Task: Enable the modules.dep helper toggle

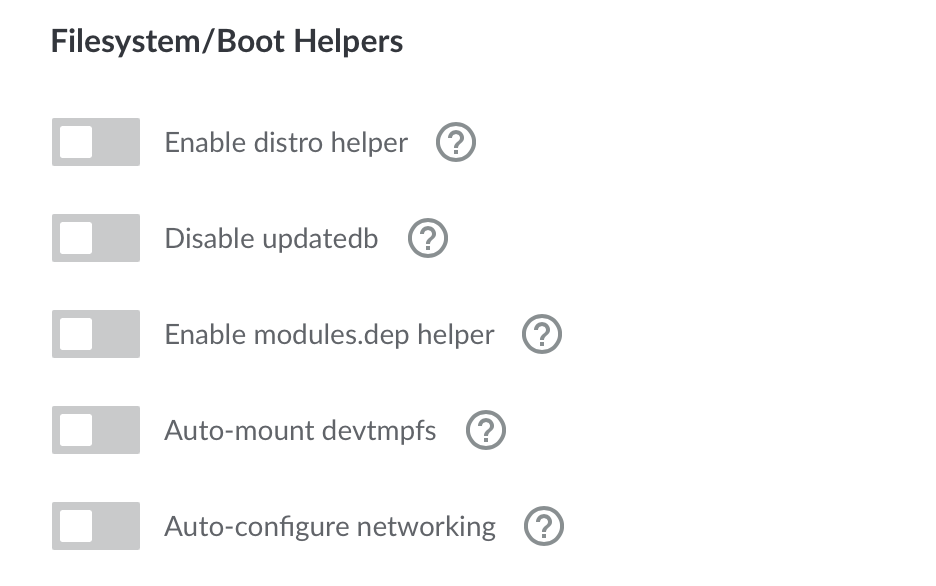Action: click(96, 334)
